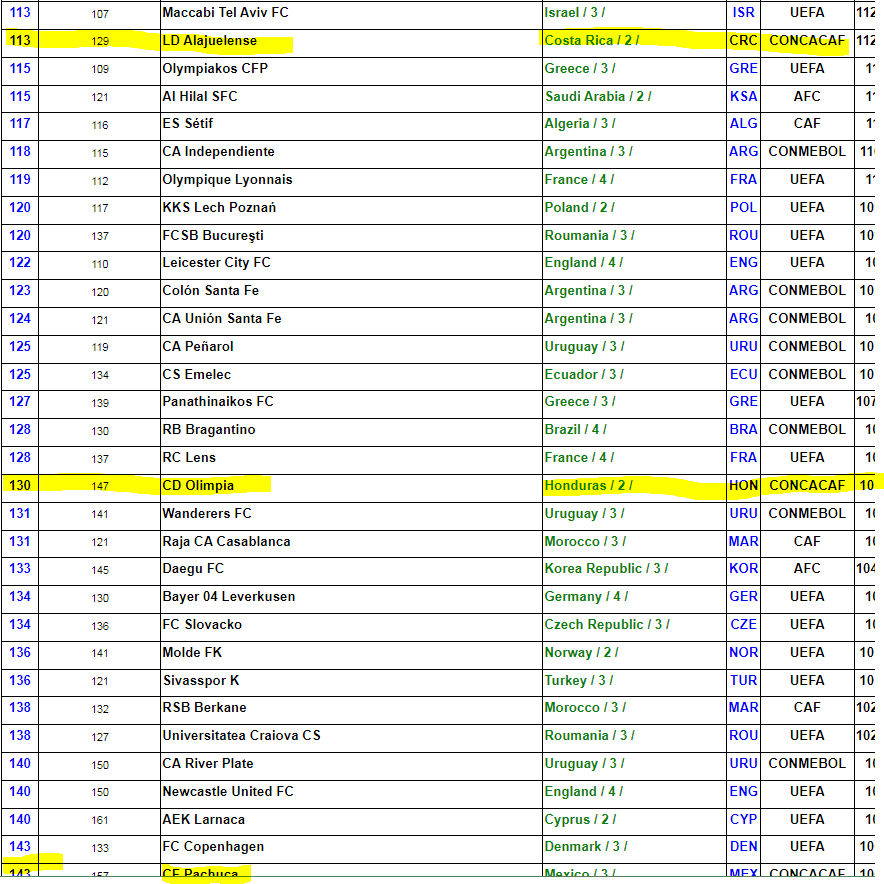Viewport: 884px width, 884px height.
Task: Click the RC Lens club name
Action: click(x=189, y=458)
